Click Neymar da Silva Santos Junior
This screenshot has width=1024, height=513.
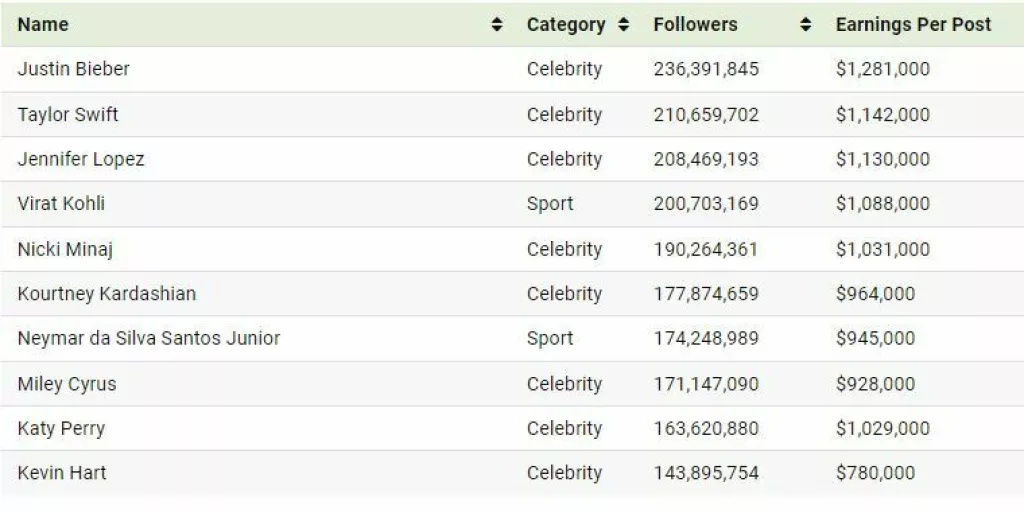[x=148, y=338]
